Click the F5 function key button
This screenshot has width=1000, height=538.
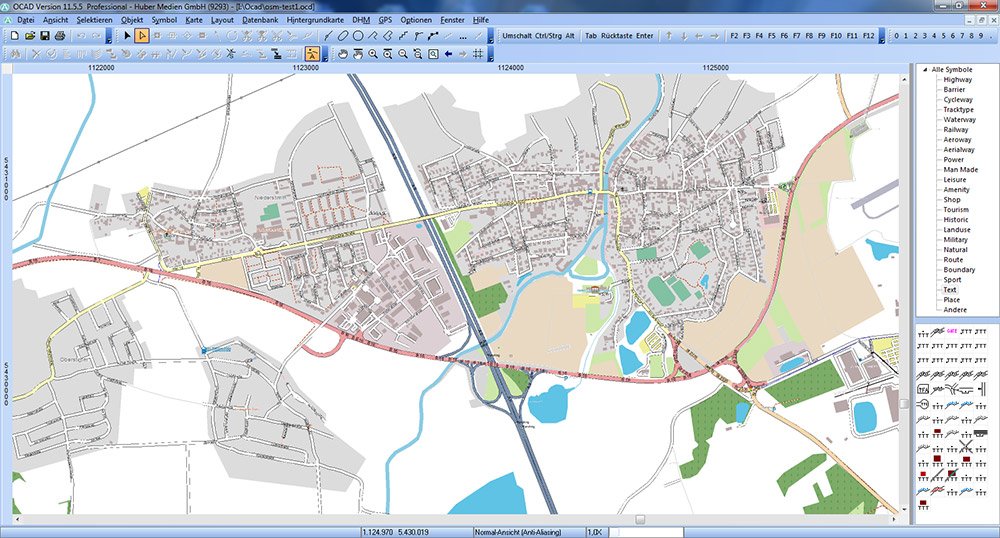773,36
